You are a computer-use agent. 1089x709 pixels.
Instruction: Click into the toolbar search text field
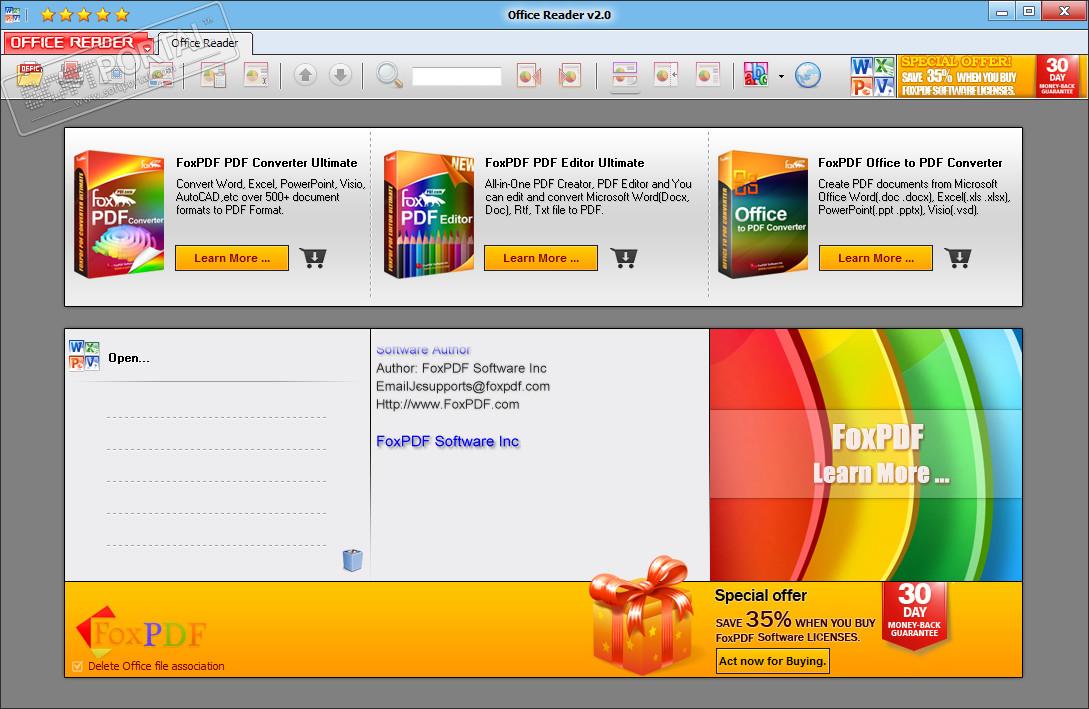pos(456,76)
